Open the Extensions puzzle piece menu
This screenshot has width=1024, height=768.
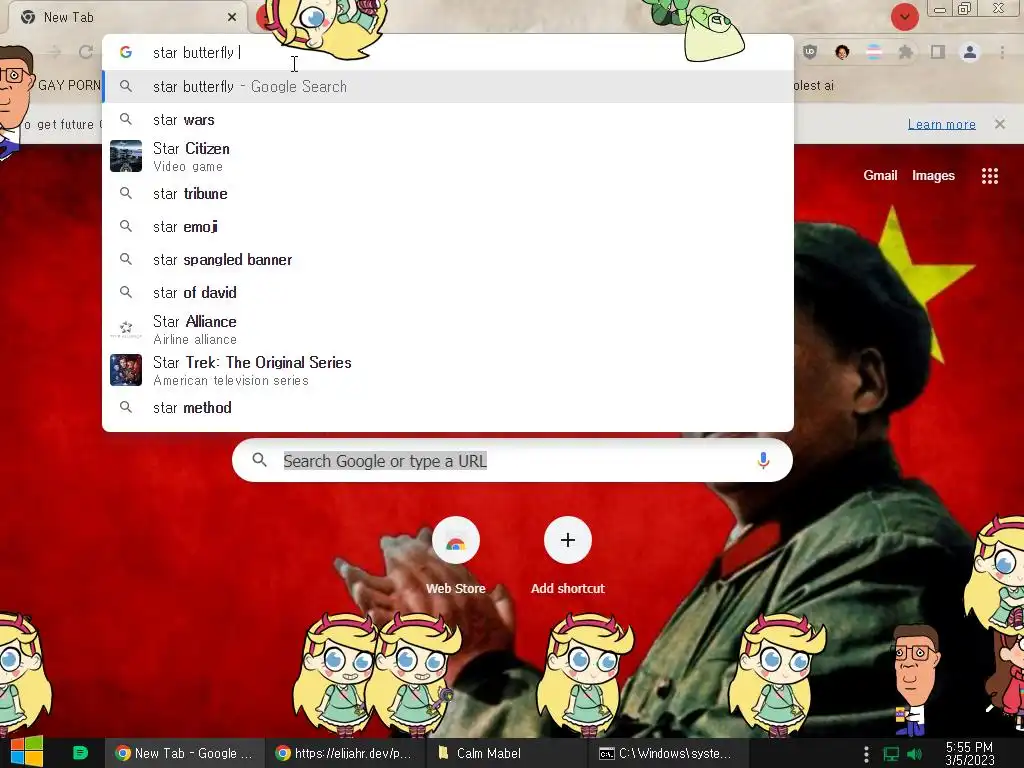click(906, 52)
